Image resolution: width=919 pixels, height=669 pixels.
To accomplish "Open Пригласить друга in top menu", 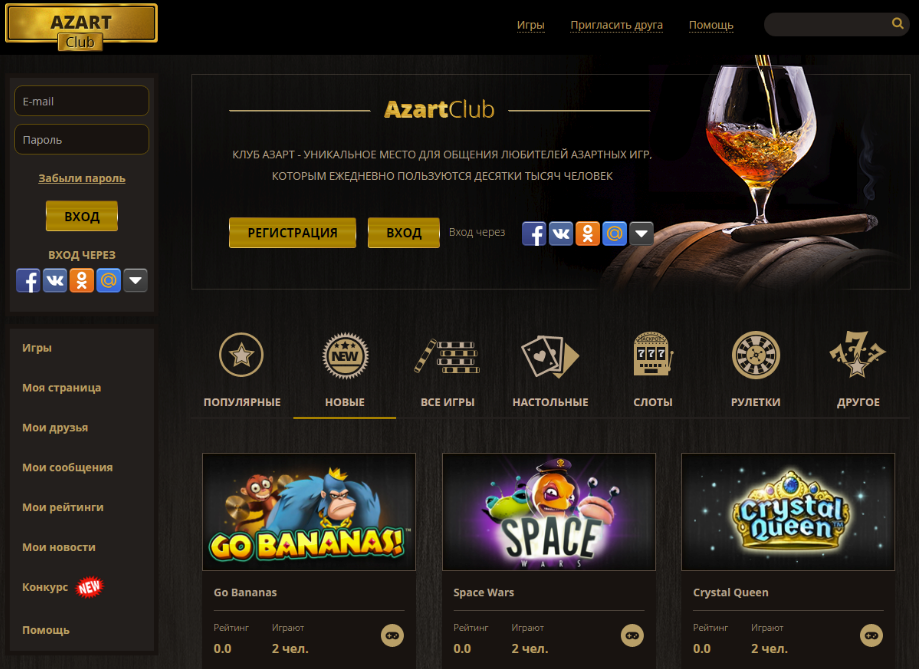I will tap(617, 25).
